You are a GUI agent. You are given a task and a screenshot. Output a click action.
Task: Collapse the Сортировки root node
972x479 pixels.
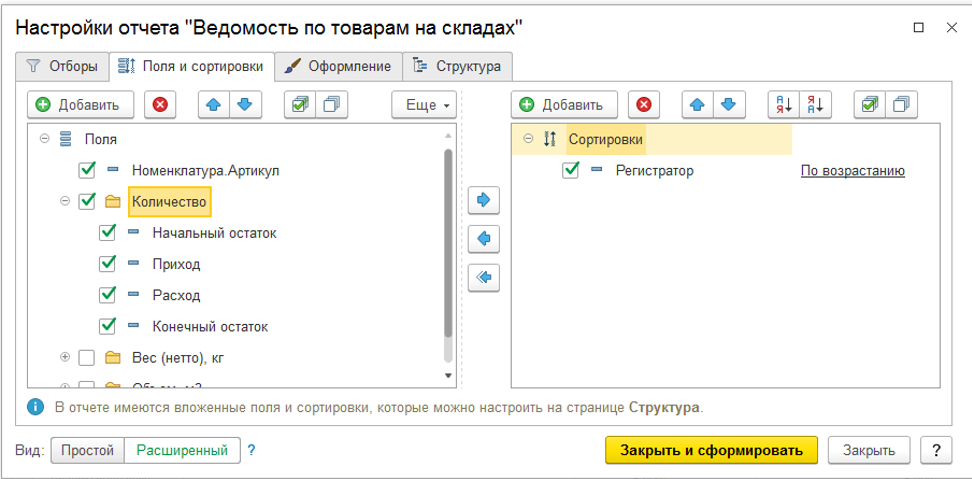(528, 139)
